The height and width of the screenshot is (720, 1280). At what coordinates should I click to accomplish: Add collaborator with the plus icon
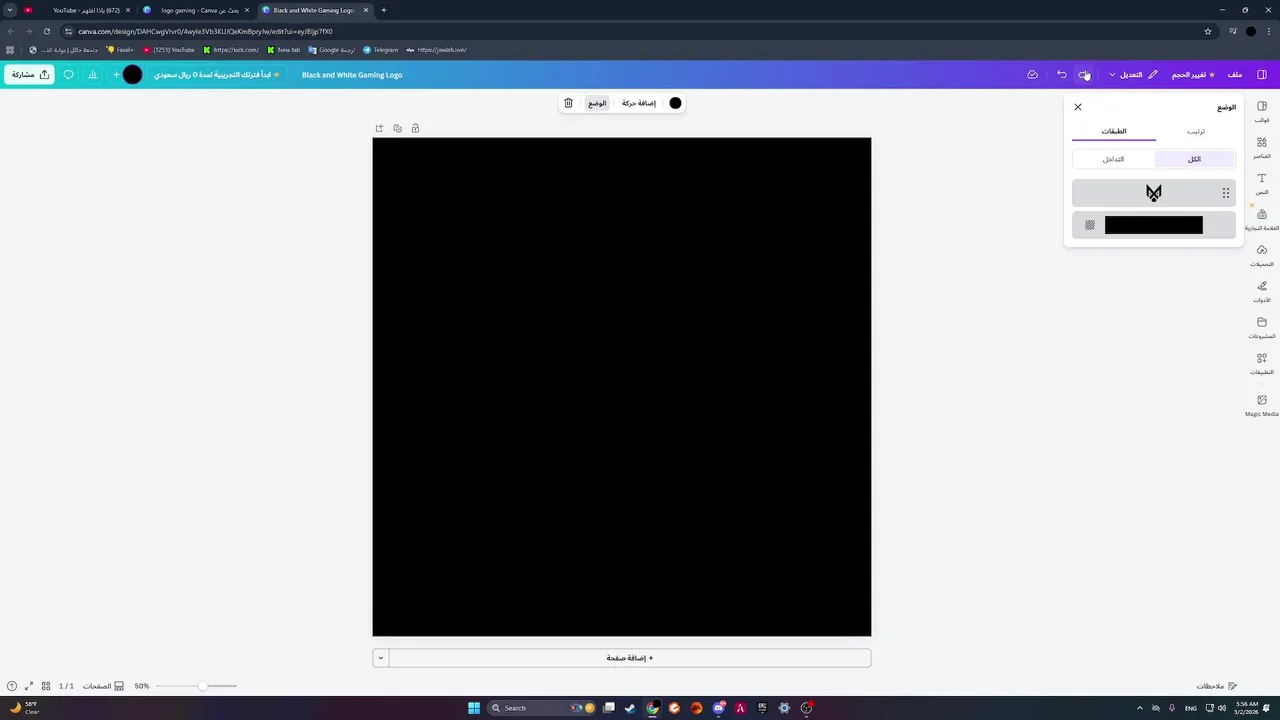[x=116, y=75]
